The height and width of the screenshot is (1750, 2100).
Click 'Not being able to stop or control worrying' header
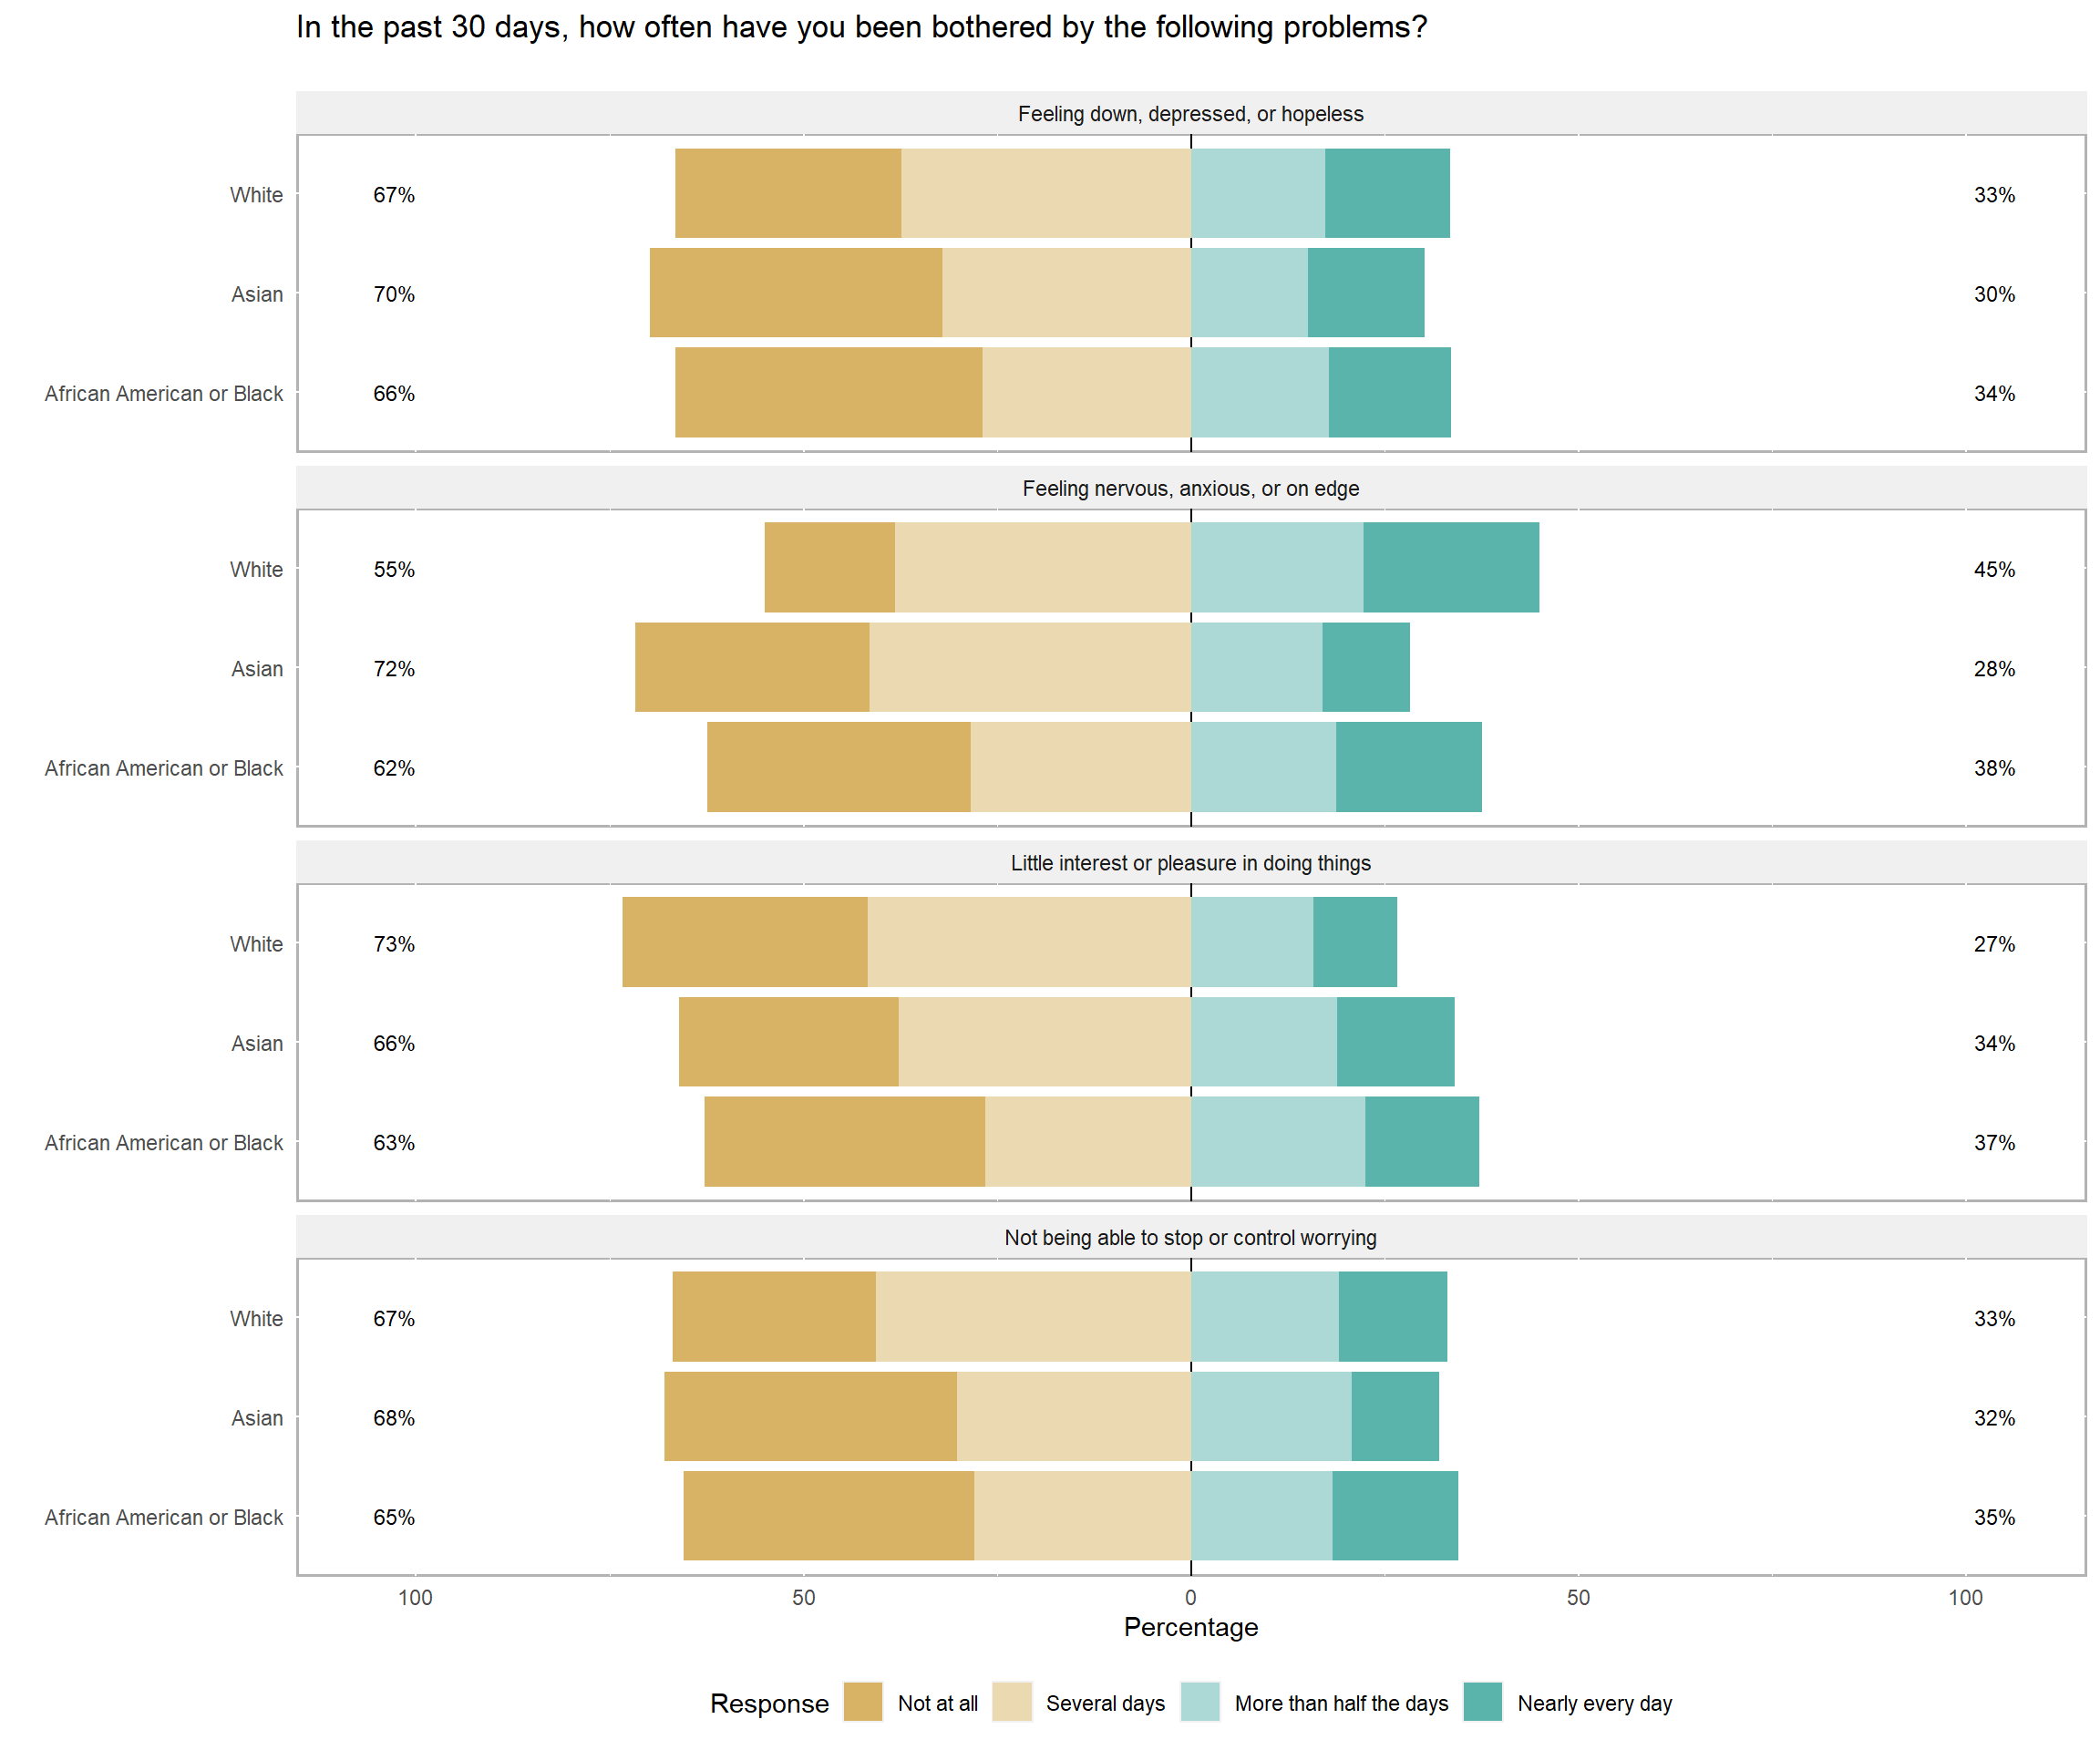click(x=1190, y=1237)
